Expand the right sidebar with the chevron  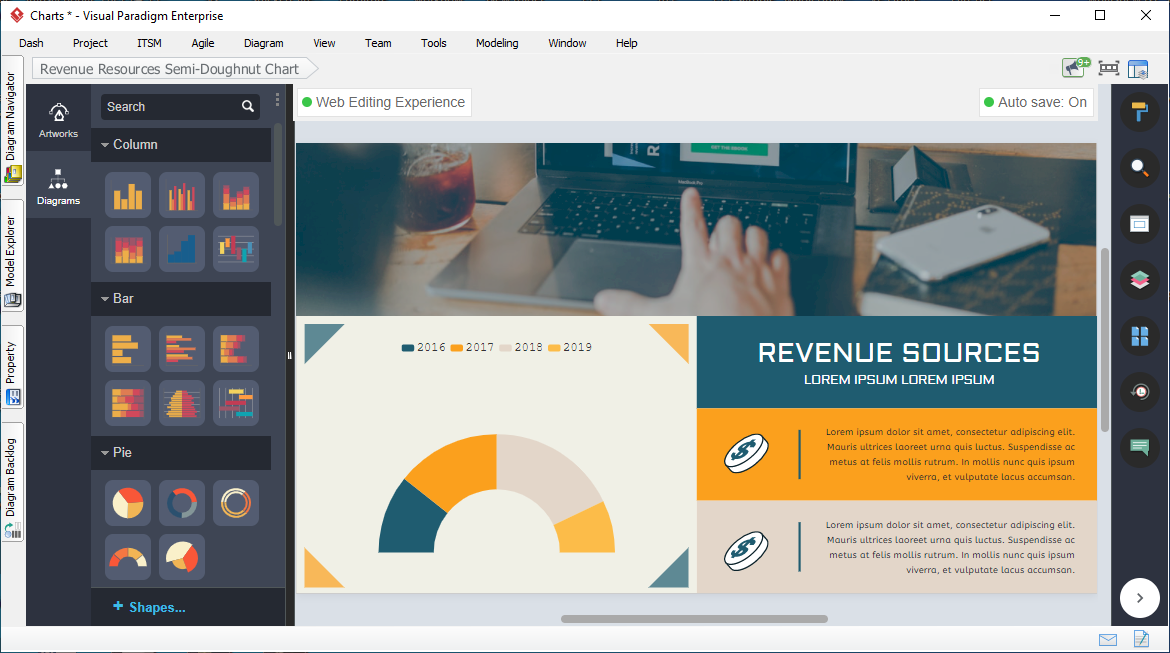point(1139,598)
